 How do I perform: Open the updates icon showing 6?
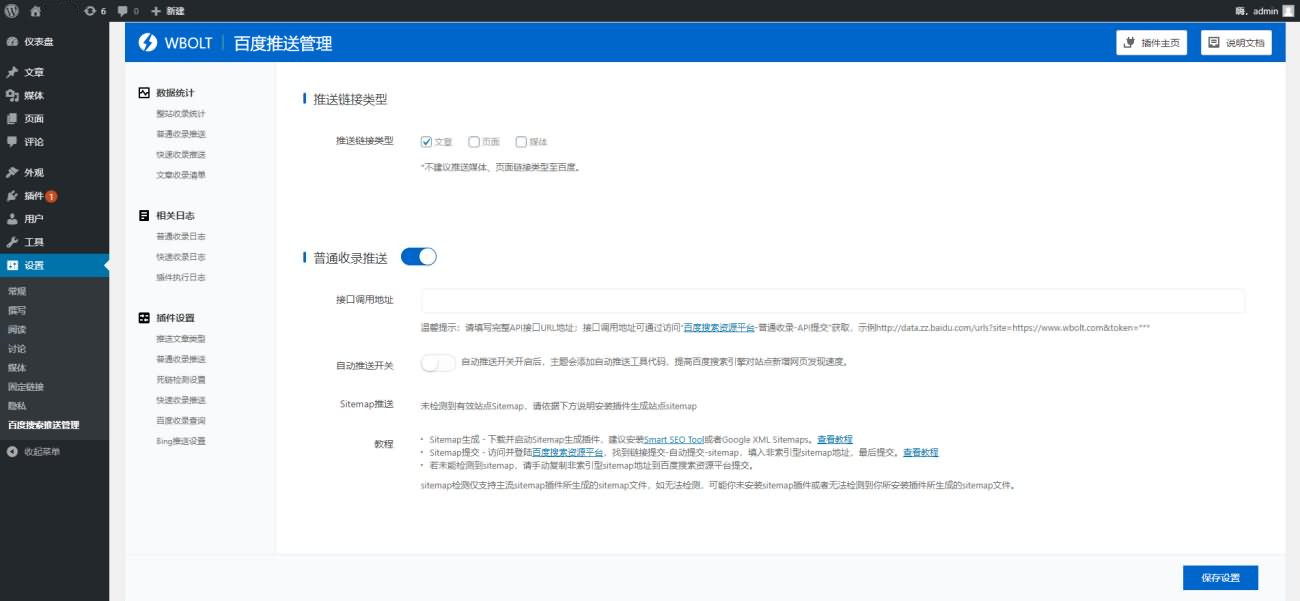[x=96, y=10]
